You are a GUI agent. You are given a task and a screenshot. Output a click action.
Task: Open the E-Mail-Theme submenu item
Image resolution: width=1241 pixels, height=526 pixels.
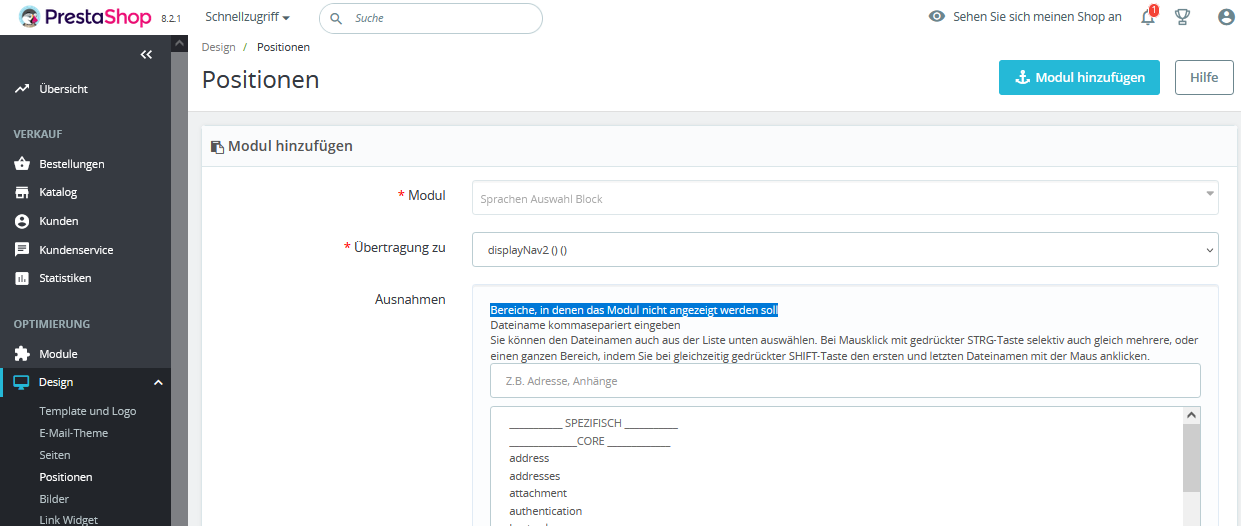pos(73,433)
